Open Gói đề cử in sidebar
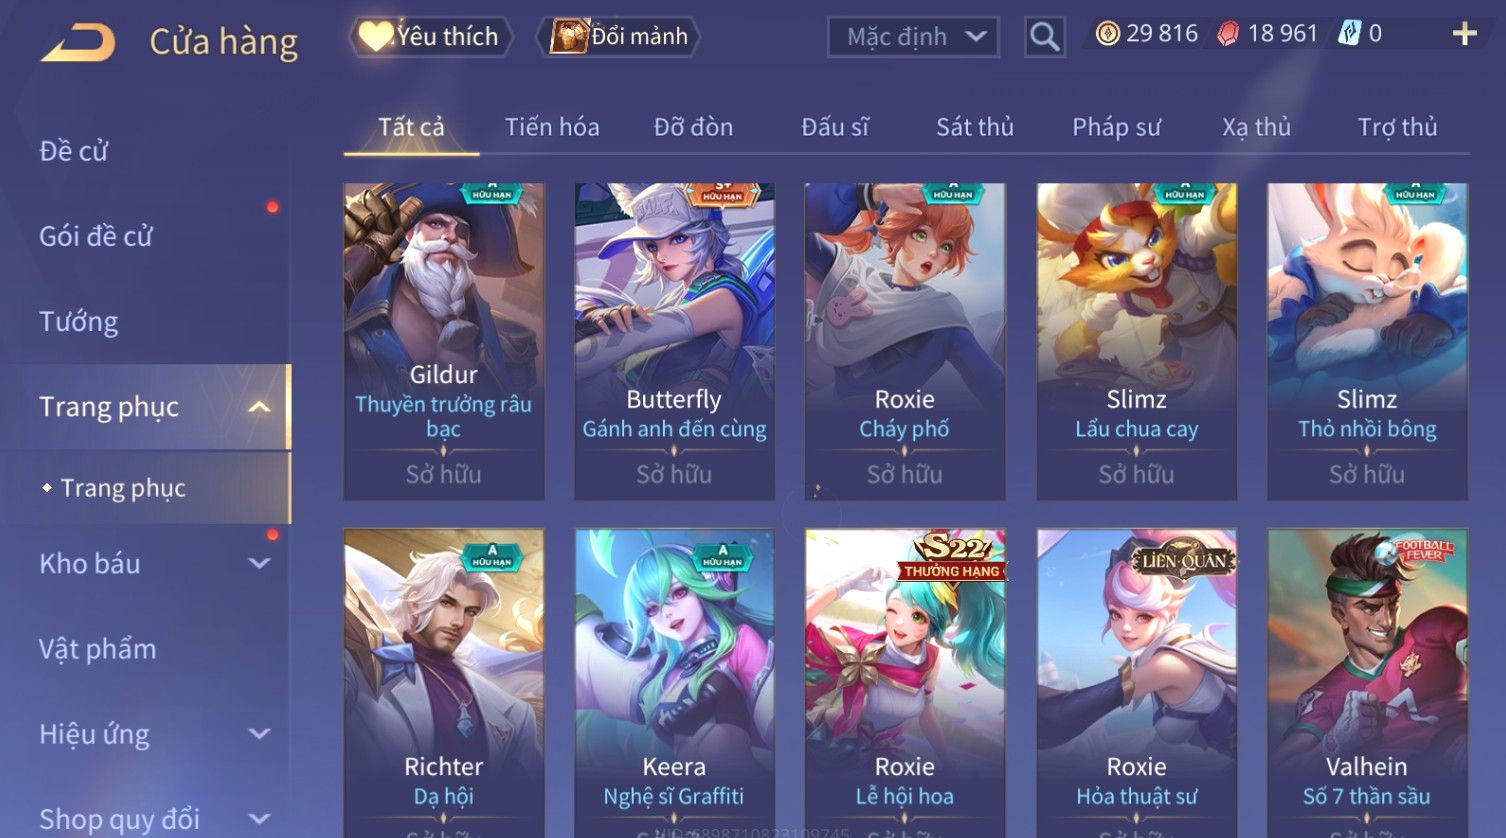This screenshot has height=838, width=1506. click(x=96, y=237)
